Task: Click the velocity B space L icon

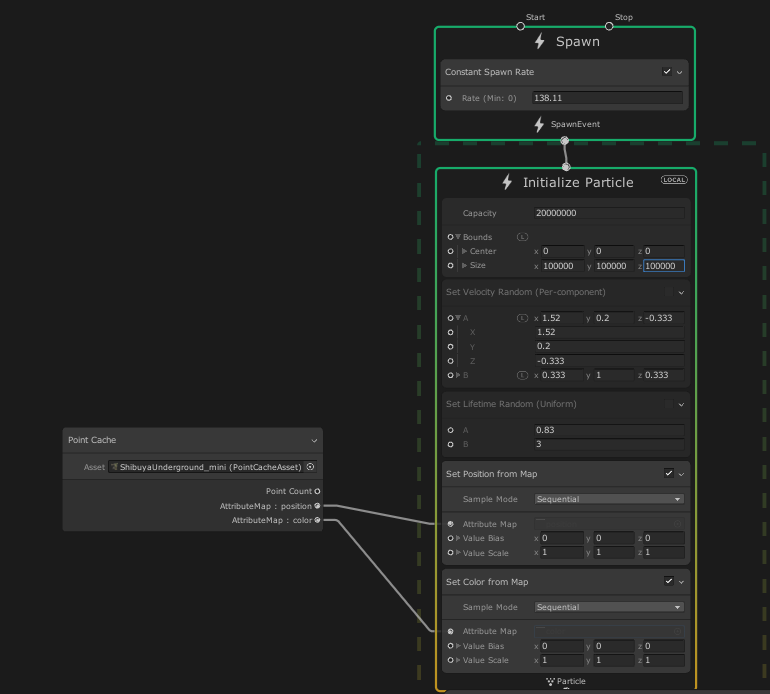Action: pyautogui.click(x=522, y=375)
